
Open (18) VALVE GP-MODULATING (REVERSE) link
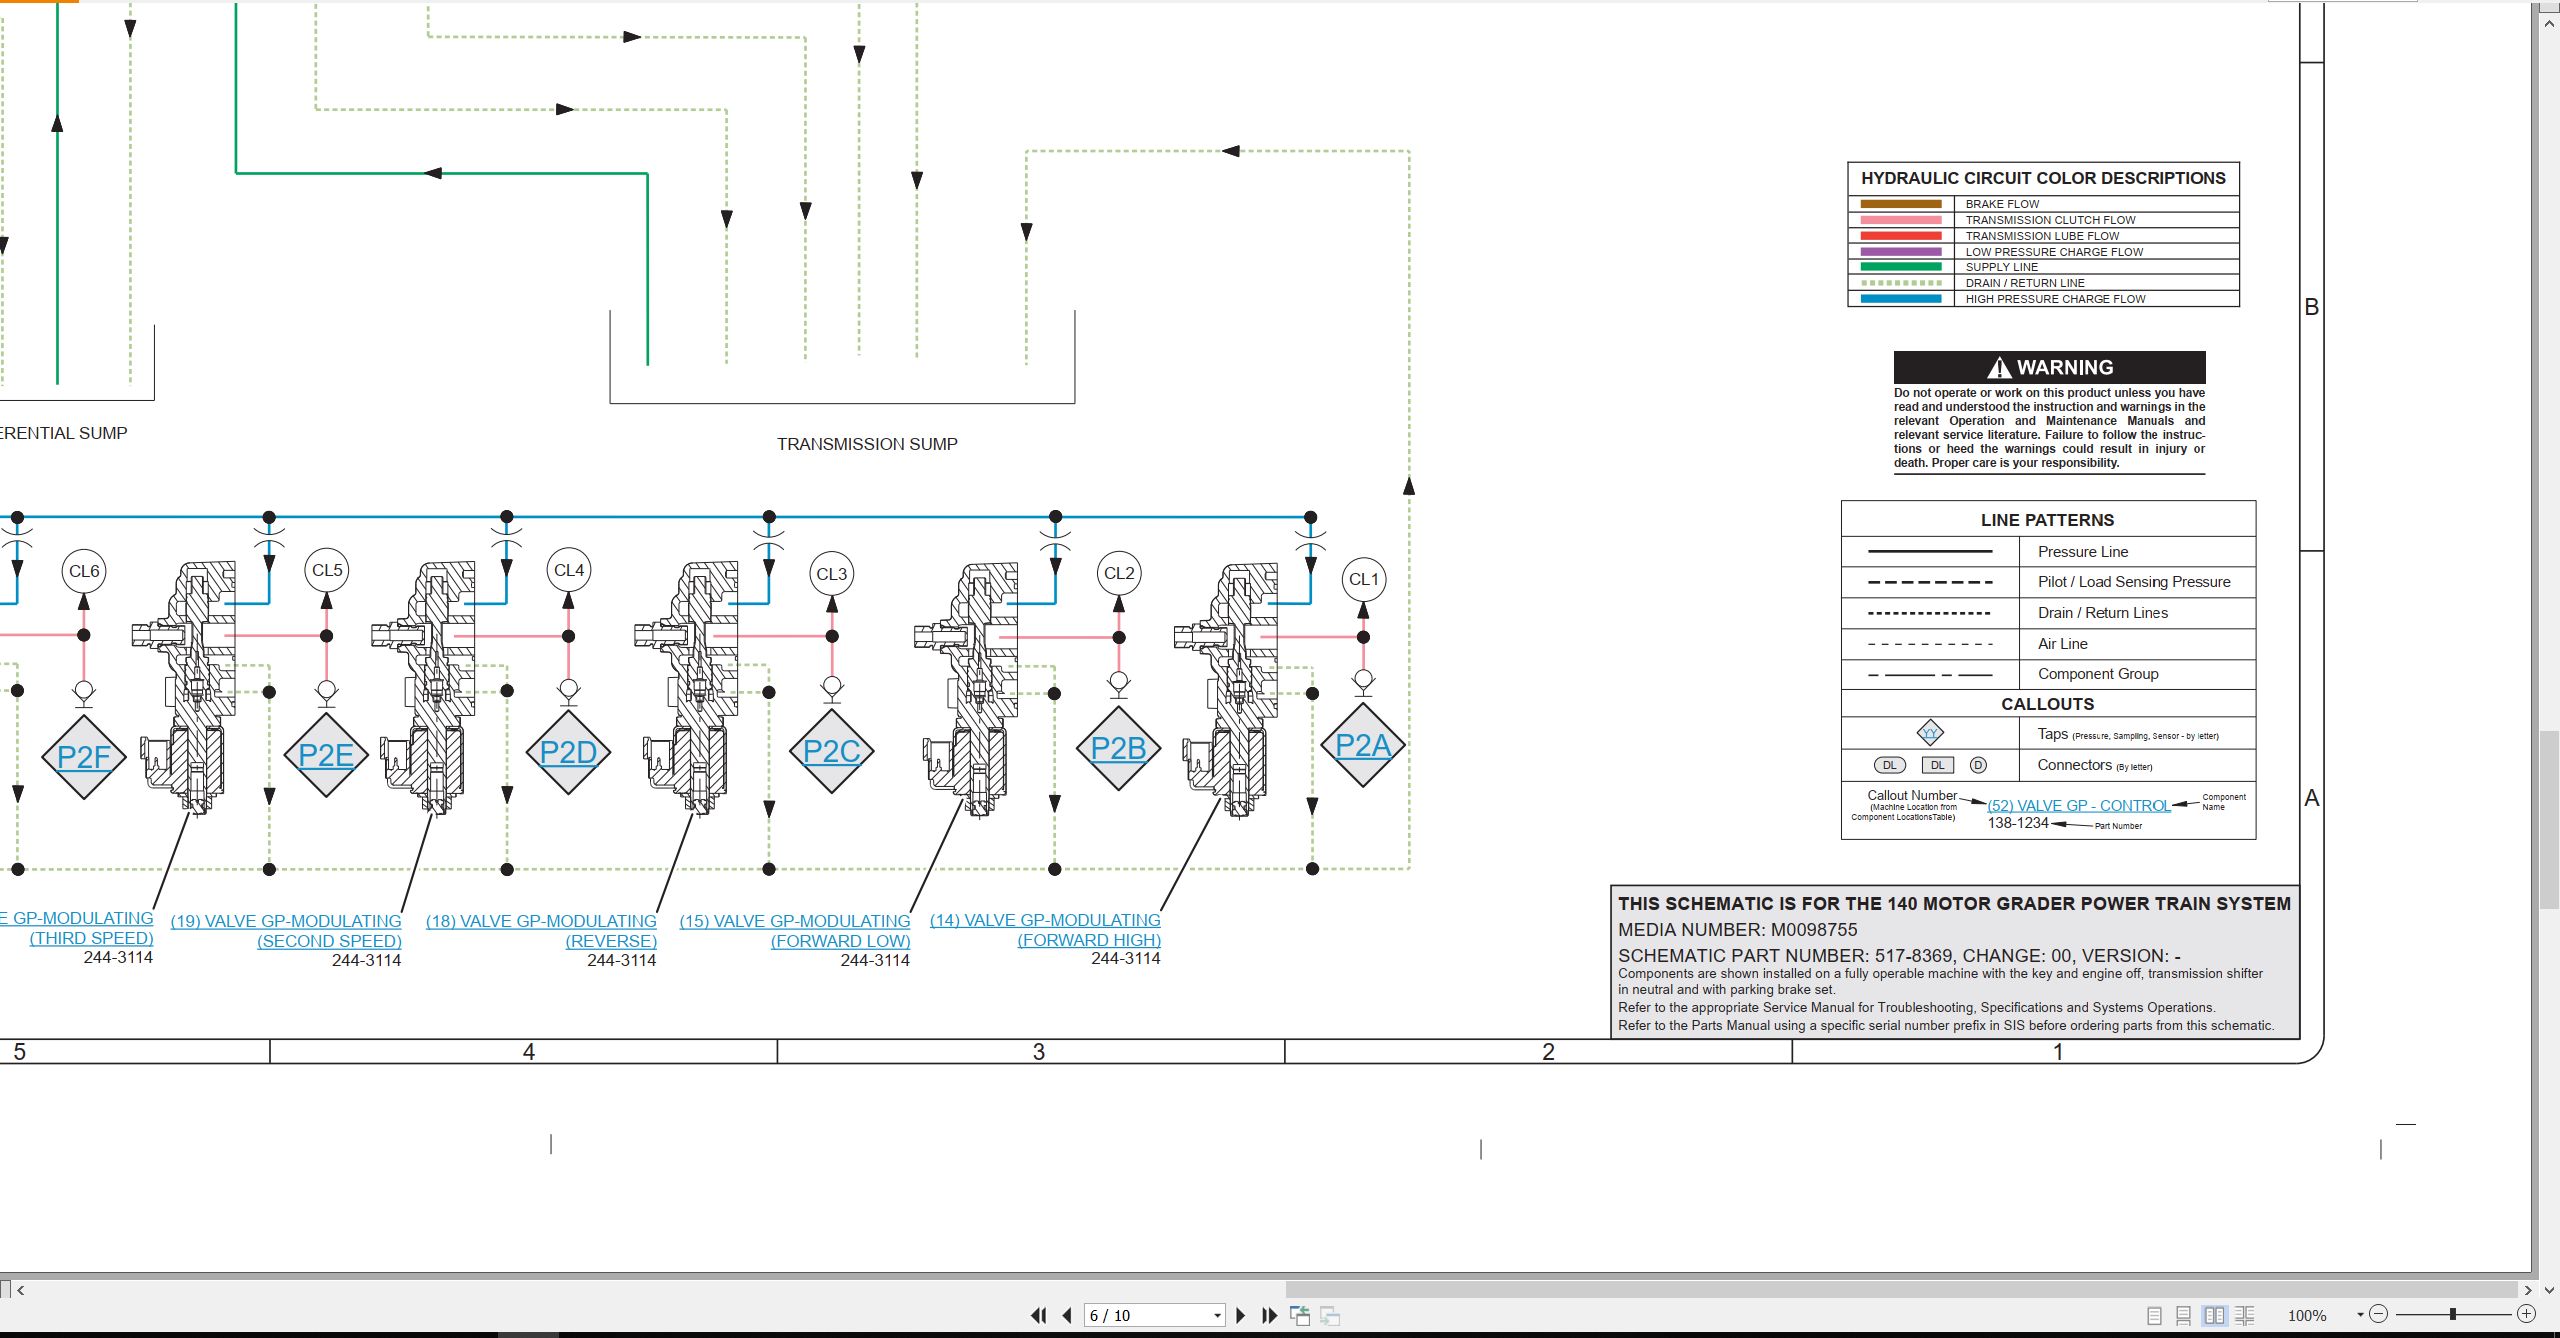tap(541, 931)
